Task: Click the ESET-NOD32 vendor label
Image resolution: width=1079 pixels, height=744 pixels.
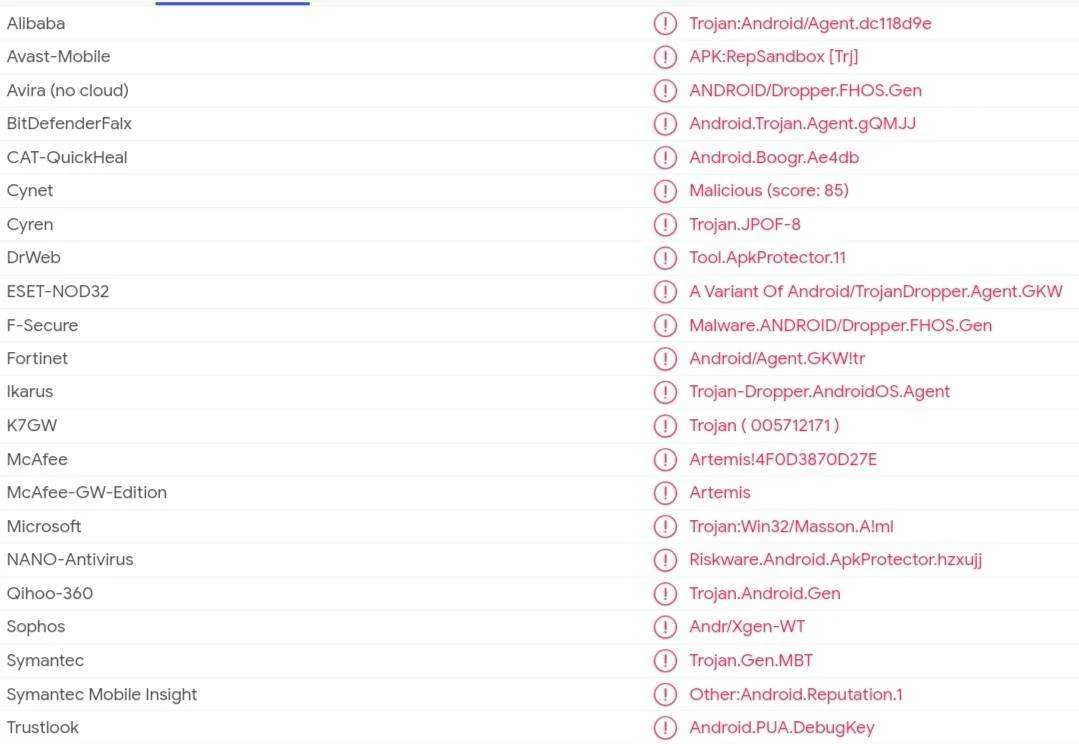Action: [x=58, y=292]
